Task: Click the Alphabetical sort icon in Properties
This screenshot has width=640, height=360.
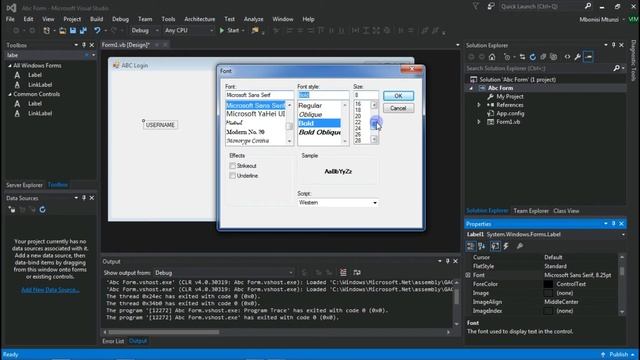Action: click(482, 246)
